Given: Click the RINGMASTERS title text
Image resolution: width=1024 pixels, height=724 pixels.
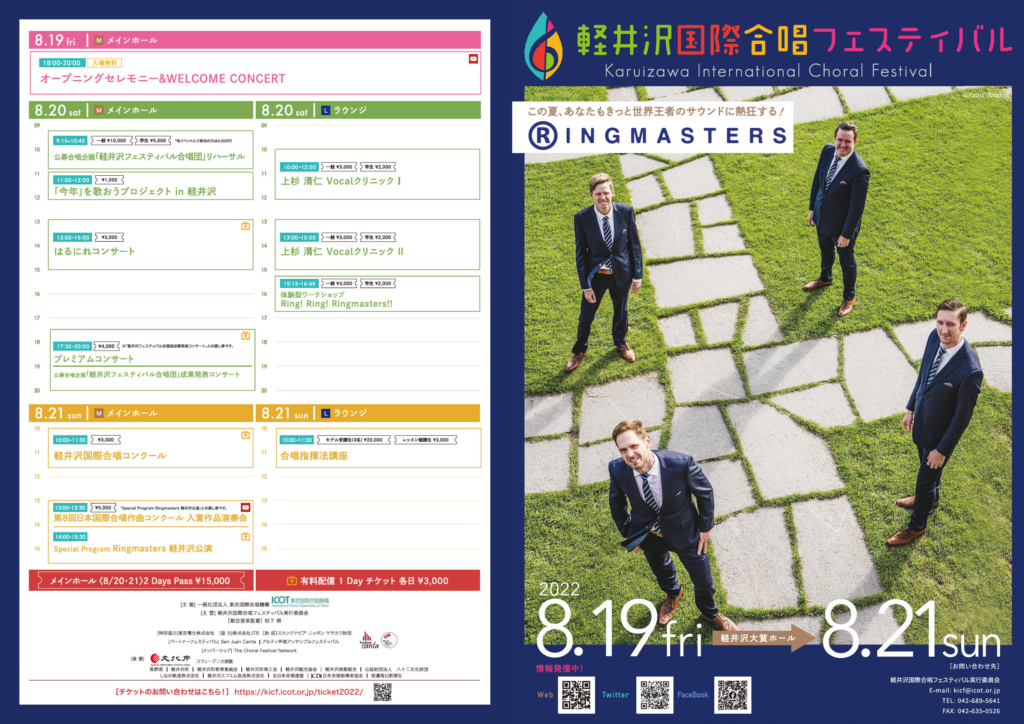Looking at the screenshot, I should point(659,136).
